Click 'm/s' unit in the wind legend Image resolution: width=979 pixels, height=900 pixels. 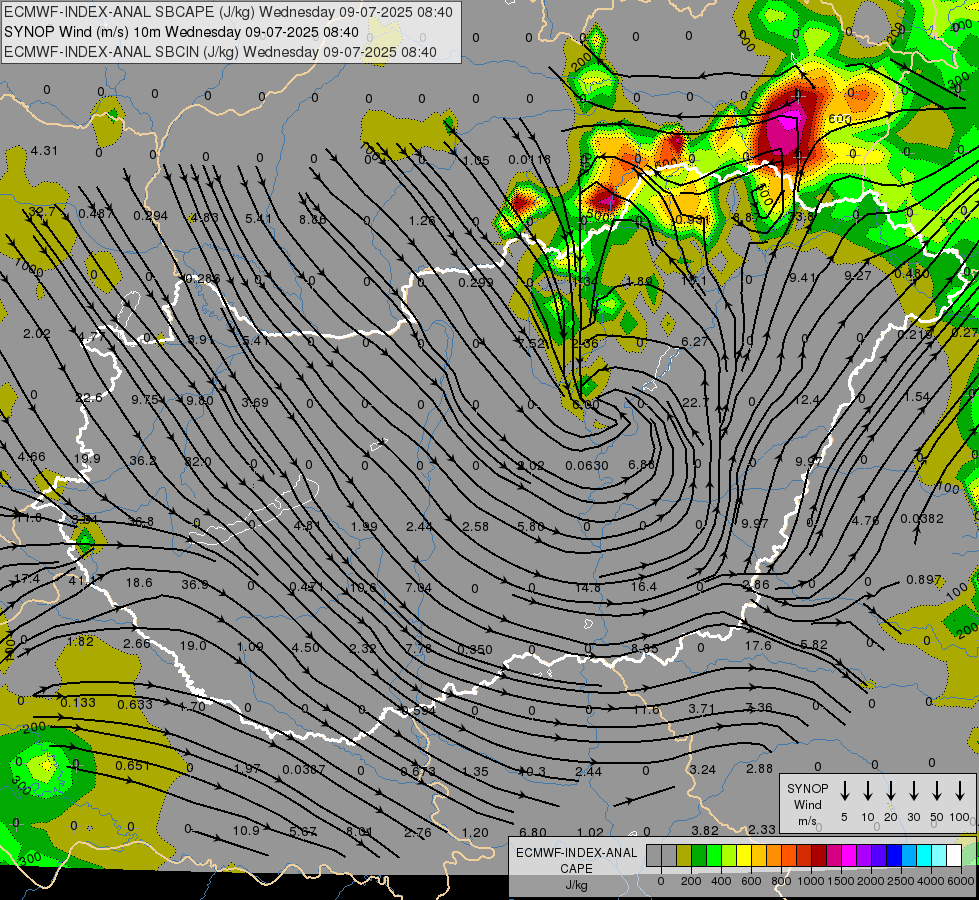[x=807, y=821]
